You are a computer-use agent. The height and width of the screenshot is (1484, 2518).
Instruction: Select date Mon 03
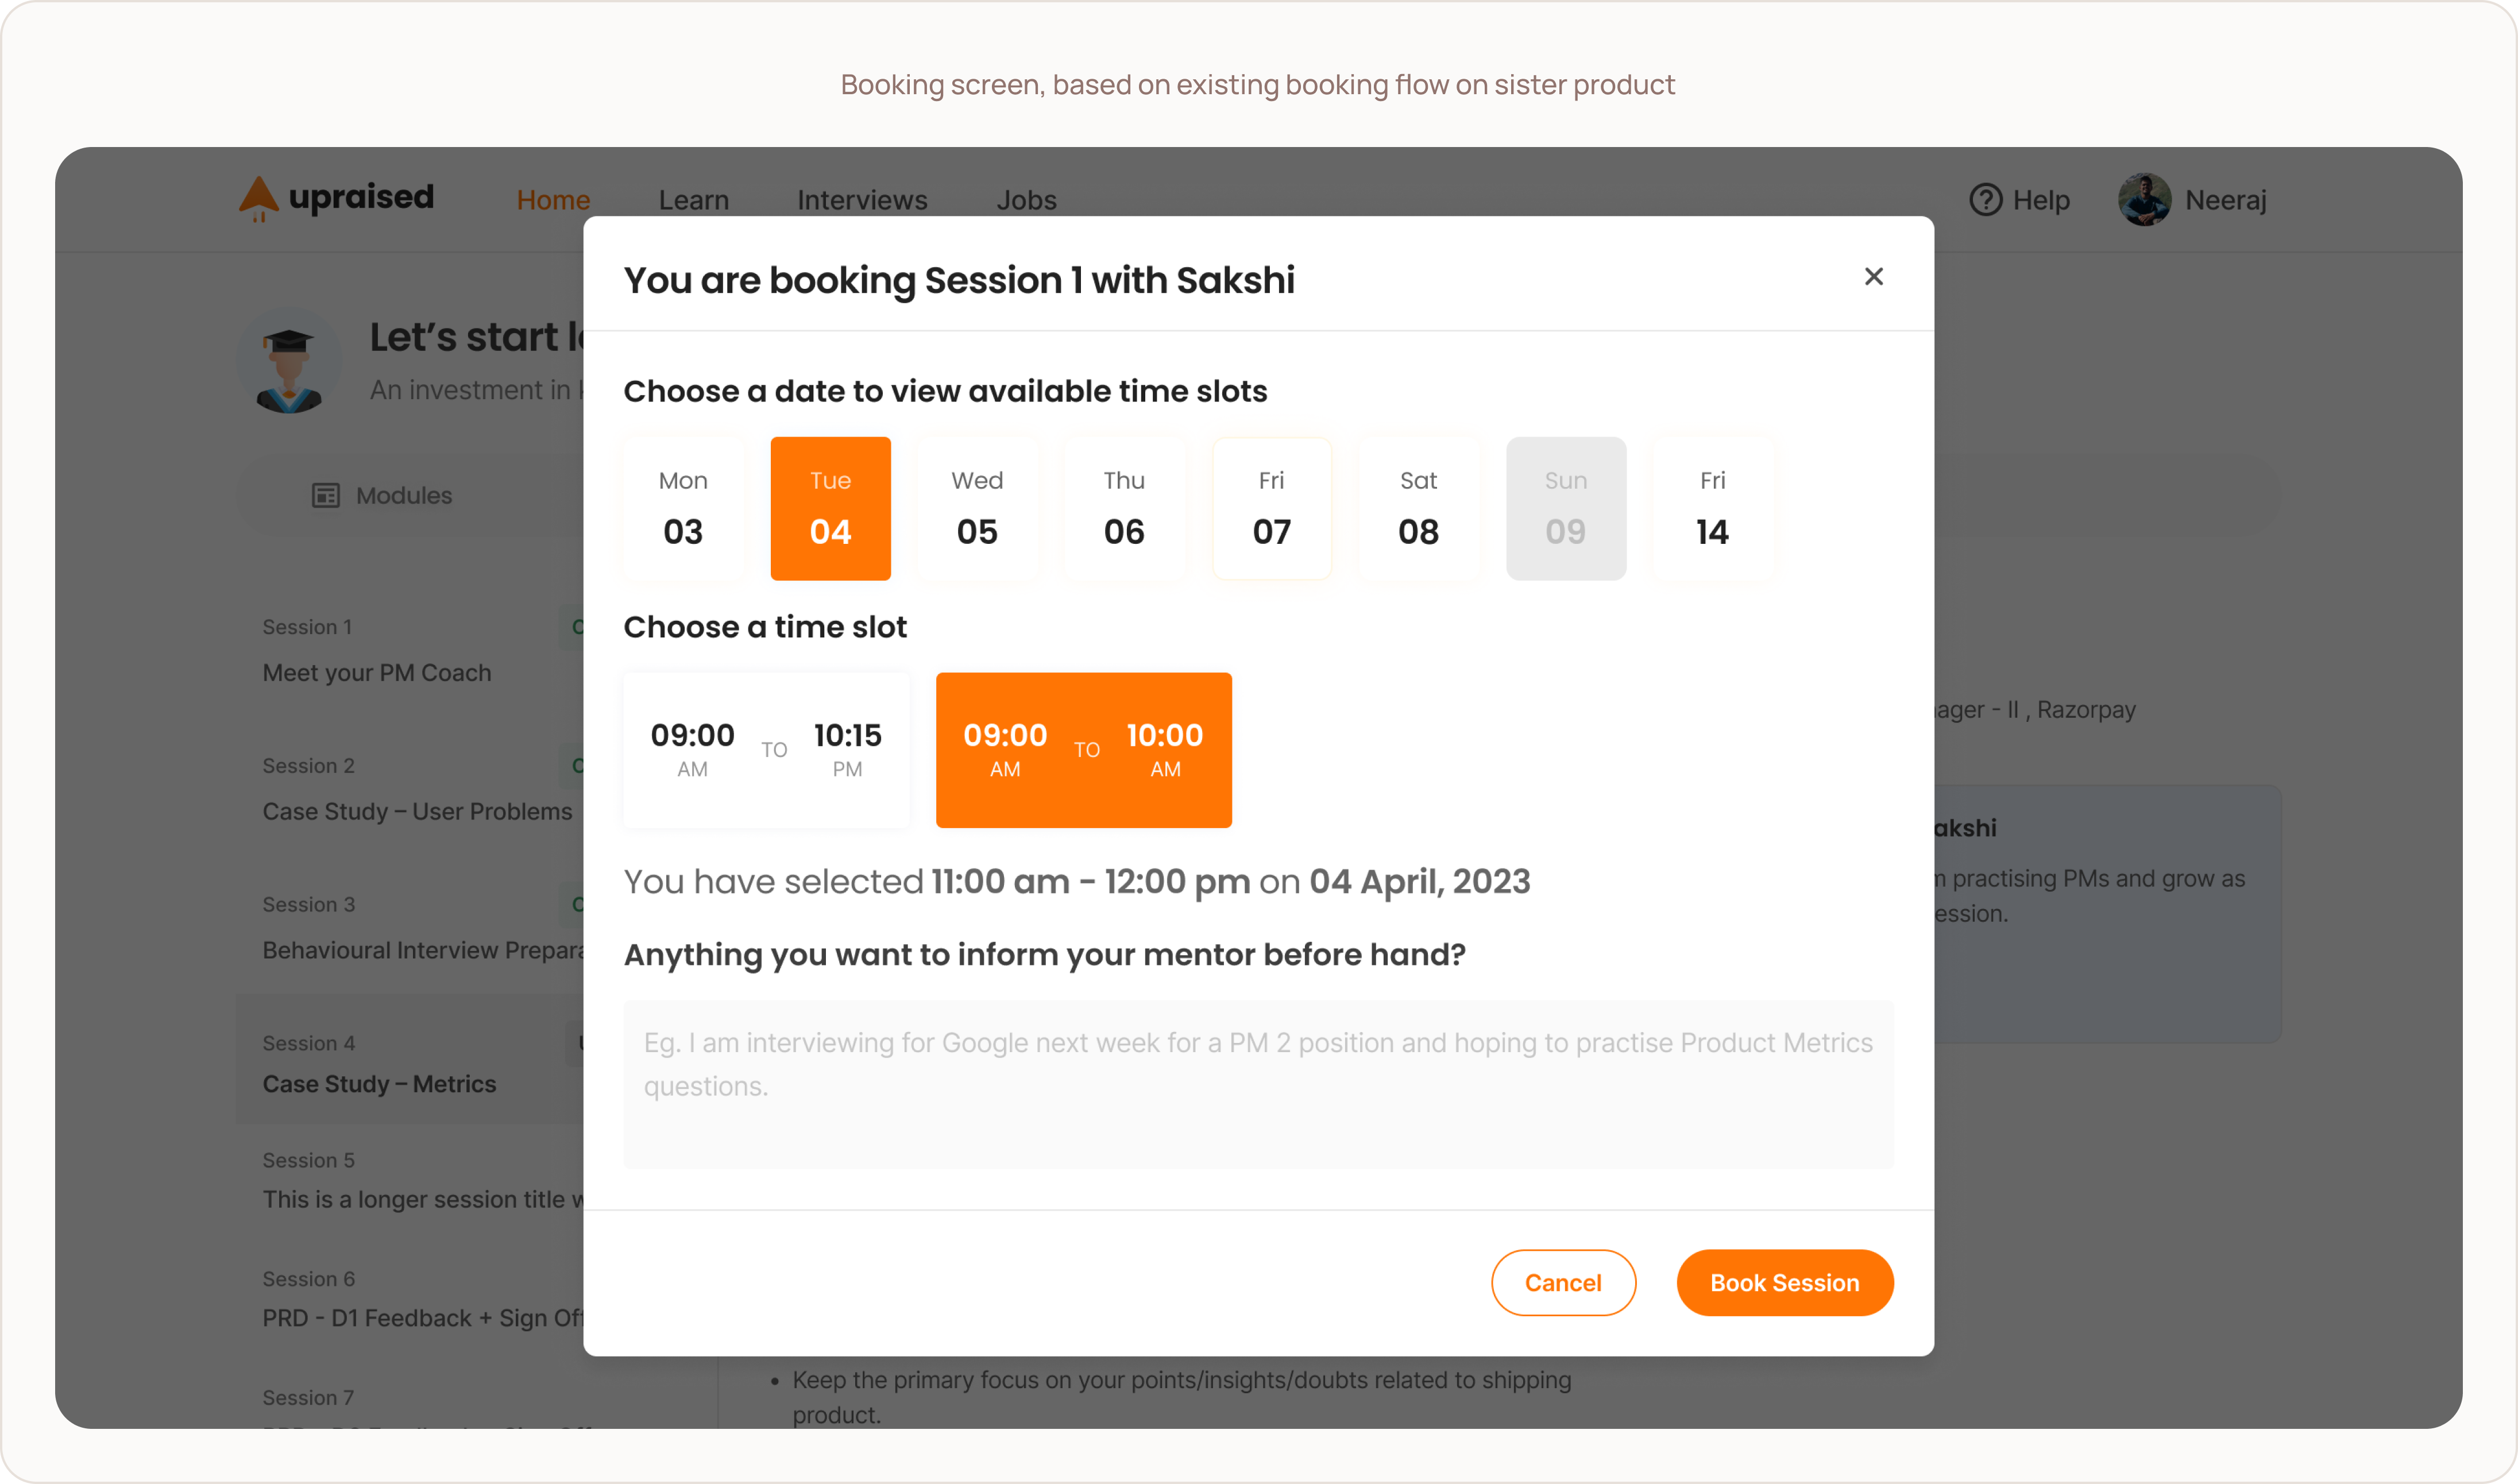(683, 508)
